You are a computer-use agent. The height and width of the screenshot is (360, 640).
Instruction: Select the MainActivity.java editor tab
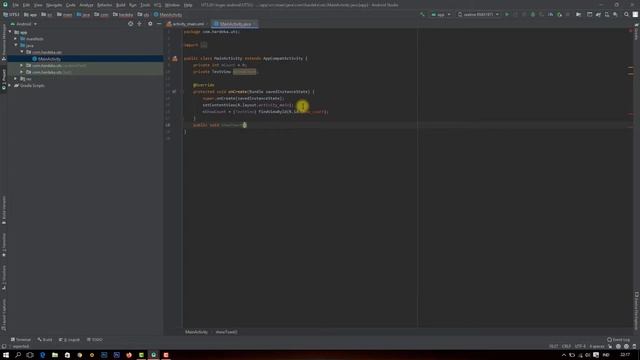pos(235,24)
